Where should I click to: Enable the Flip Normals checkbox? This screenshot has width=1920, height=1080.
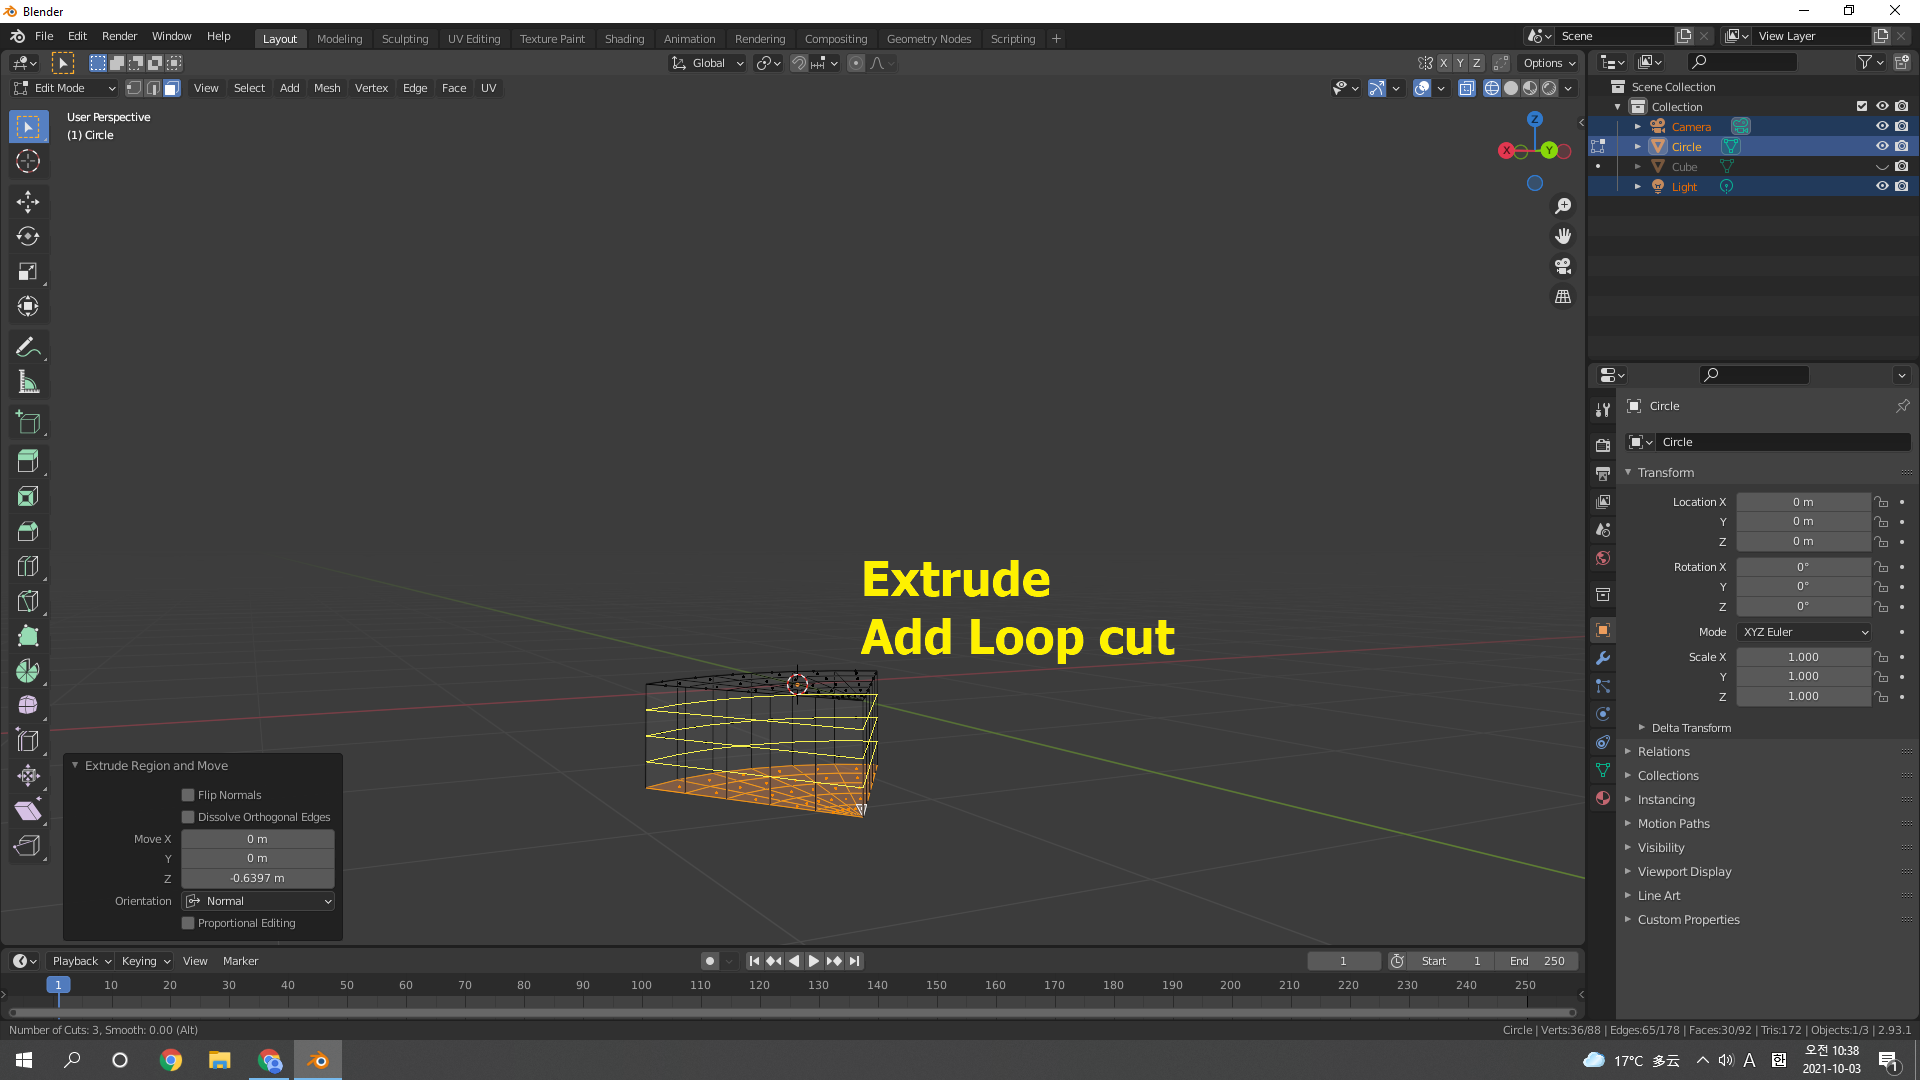pyautogui.click(x=188, y=795)
